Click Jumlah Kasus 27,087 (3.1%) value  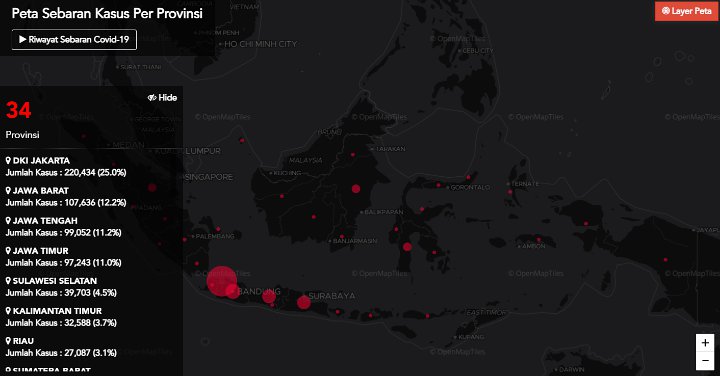[61, 353]
